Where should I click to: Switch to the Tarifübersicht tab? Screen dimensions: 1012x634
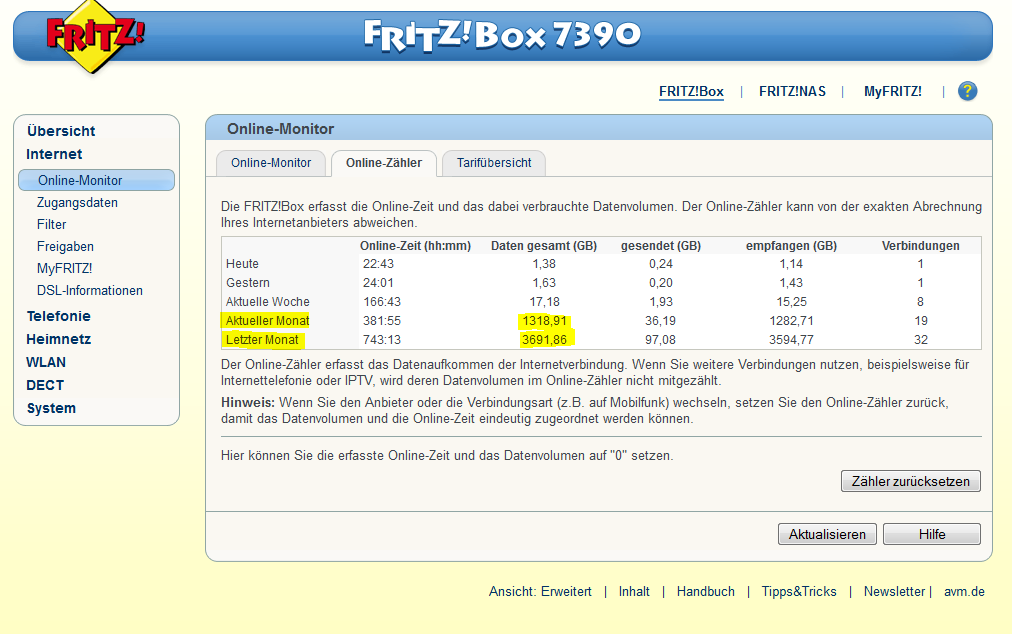tap(494, 163)
